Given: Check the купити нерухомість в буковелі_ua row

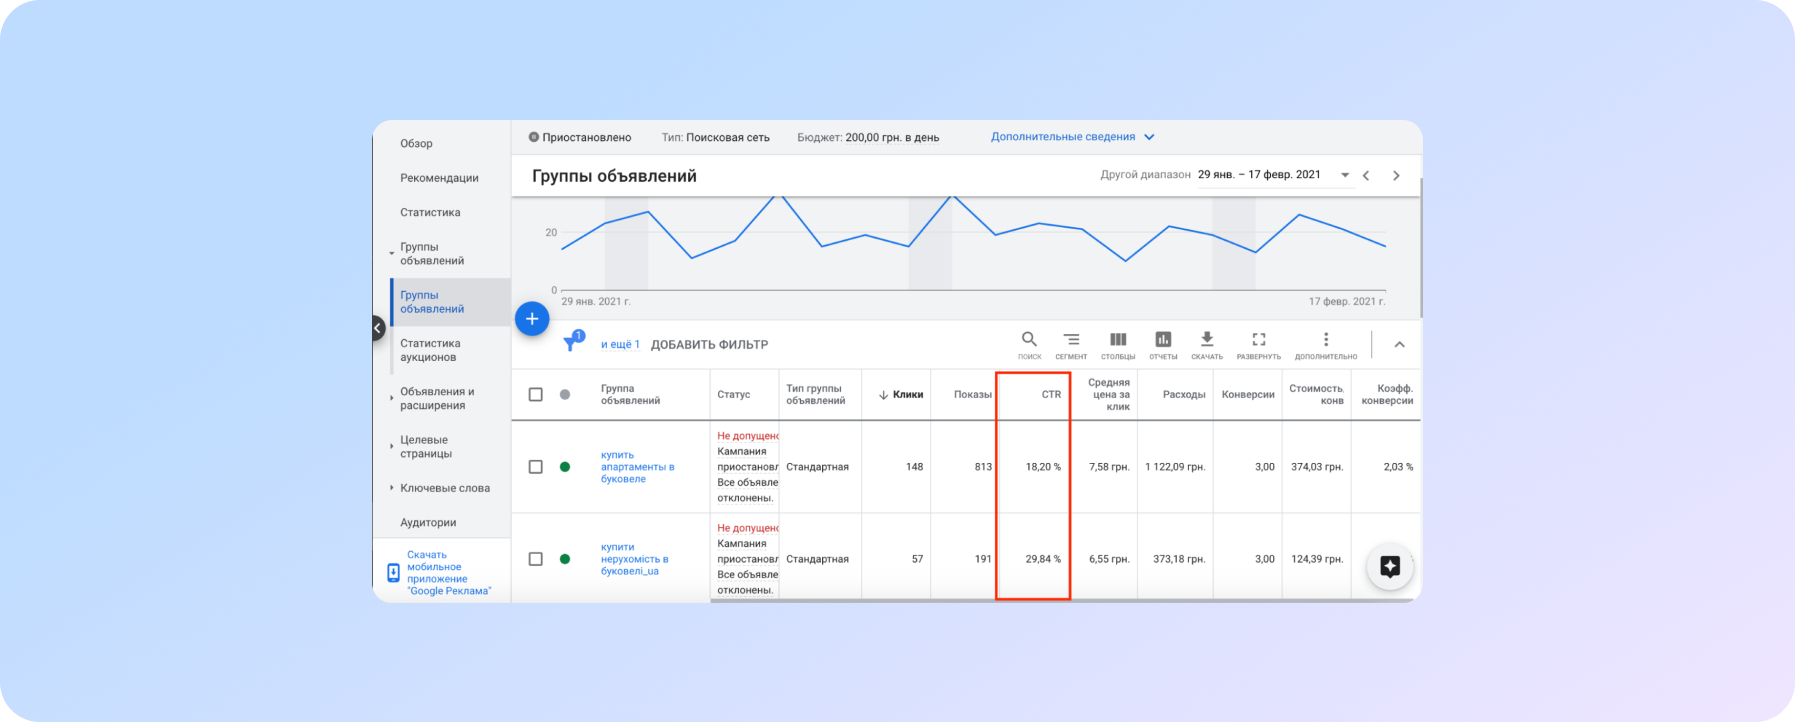Looking at the screenshot, I should pos(536,559).
